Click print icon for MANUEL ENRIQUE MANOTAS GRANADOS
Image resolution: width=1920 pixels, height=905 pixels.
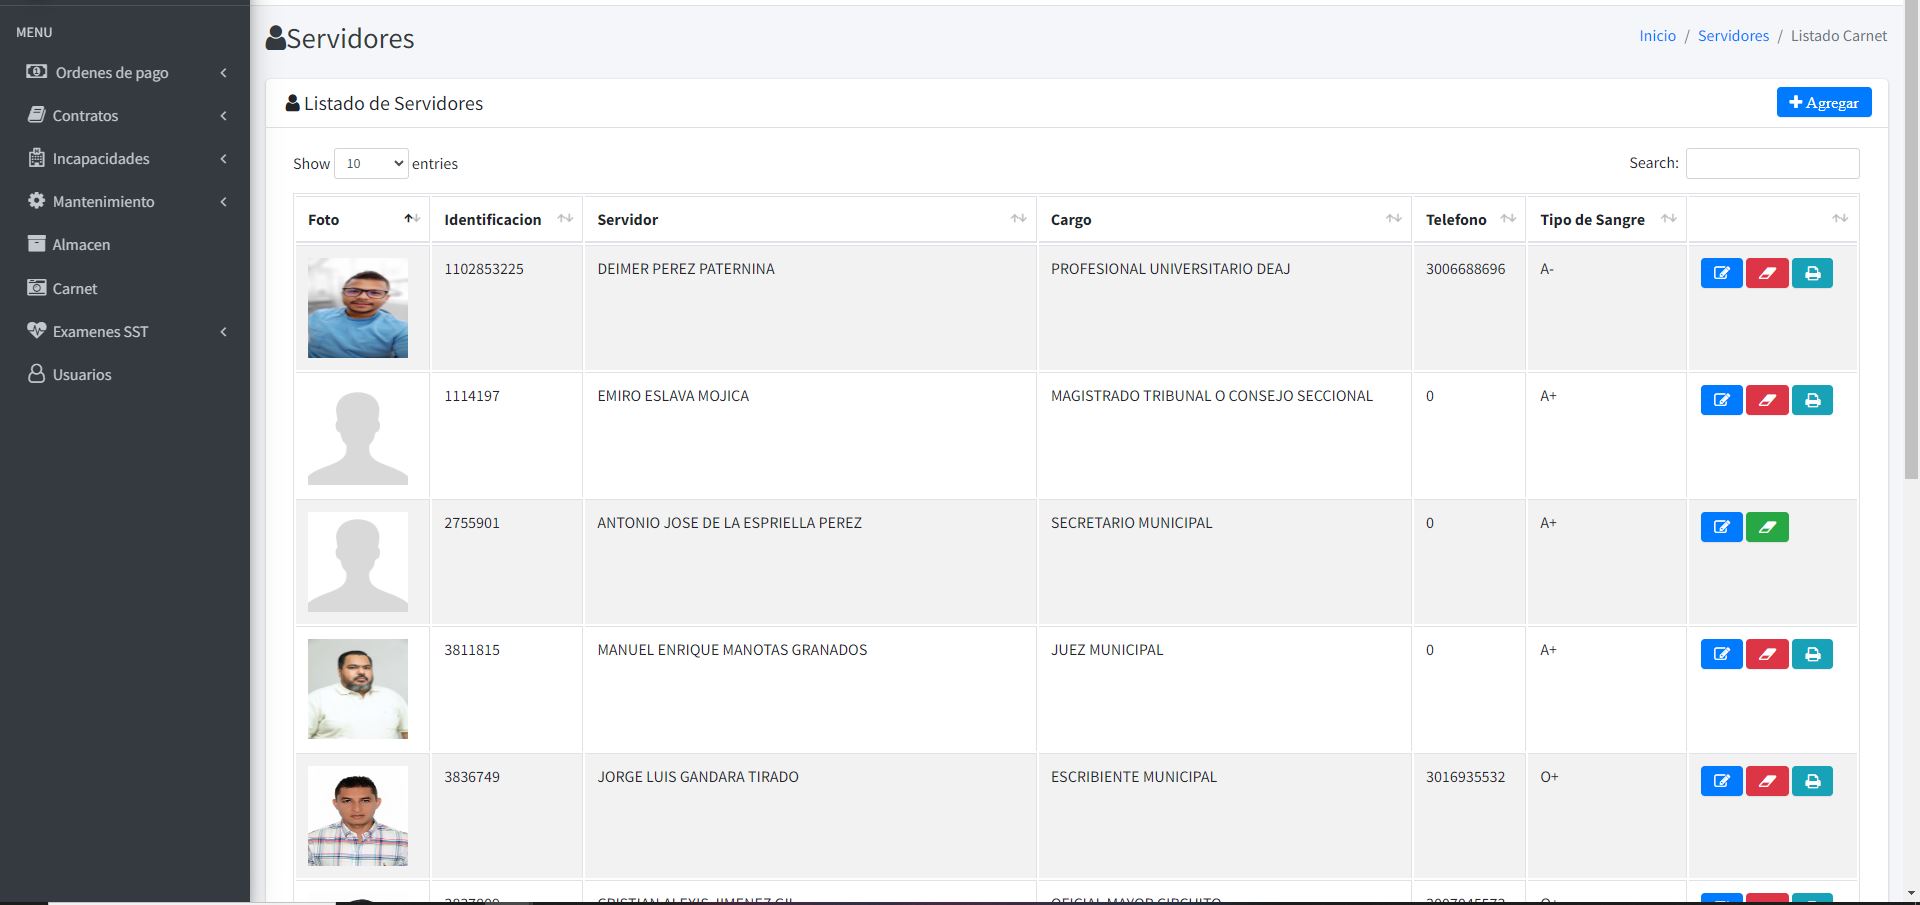point(1812,654)
